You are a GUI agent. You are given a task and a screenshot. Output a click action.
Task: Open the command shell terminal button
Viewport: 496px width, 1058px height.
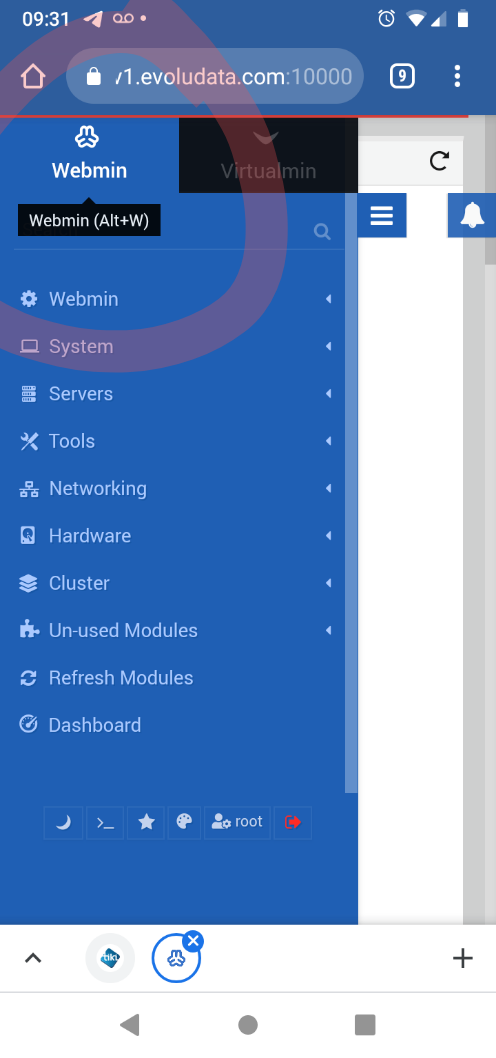click(x=105, y=823)
